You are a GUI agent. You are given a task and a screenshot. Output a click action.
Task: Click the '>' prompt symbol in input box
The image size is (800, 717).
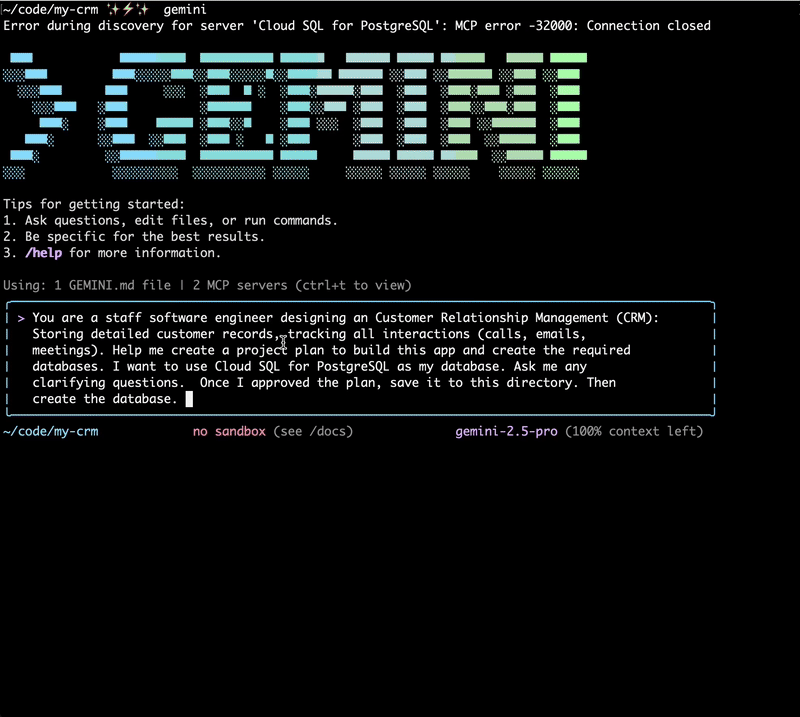21,318
